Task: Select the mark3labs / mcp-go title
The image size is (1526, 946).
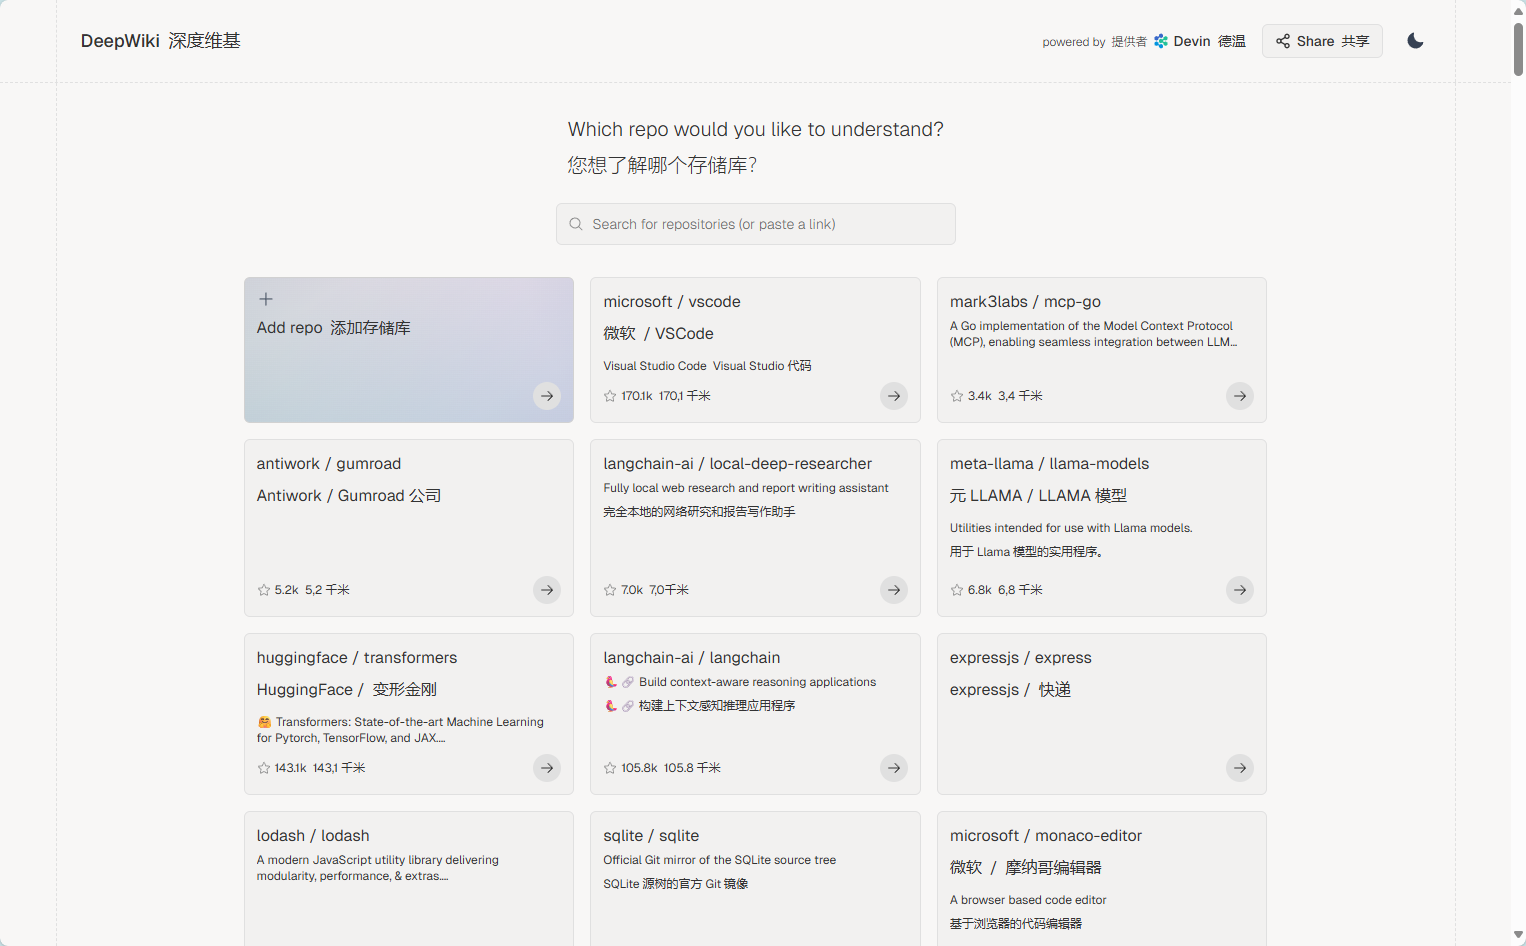Action: click(1025, 302)
